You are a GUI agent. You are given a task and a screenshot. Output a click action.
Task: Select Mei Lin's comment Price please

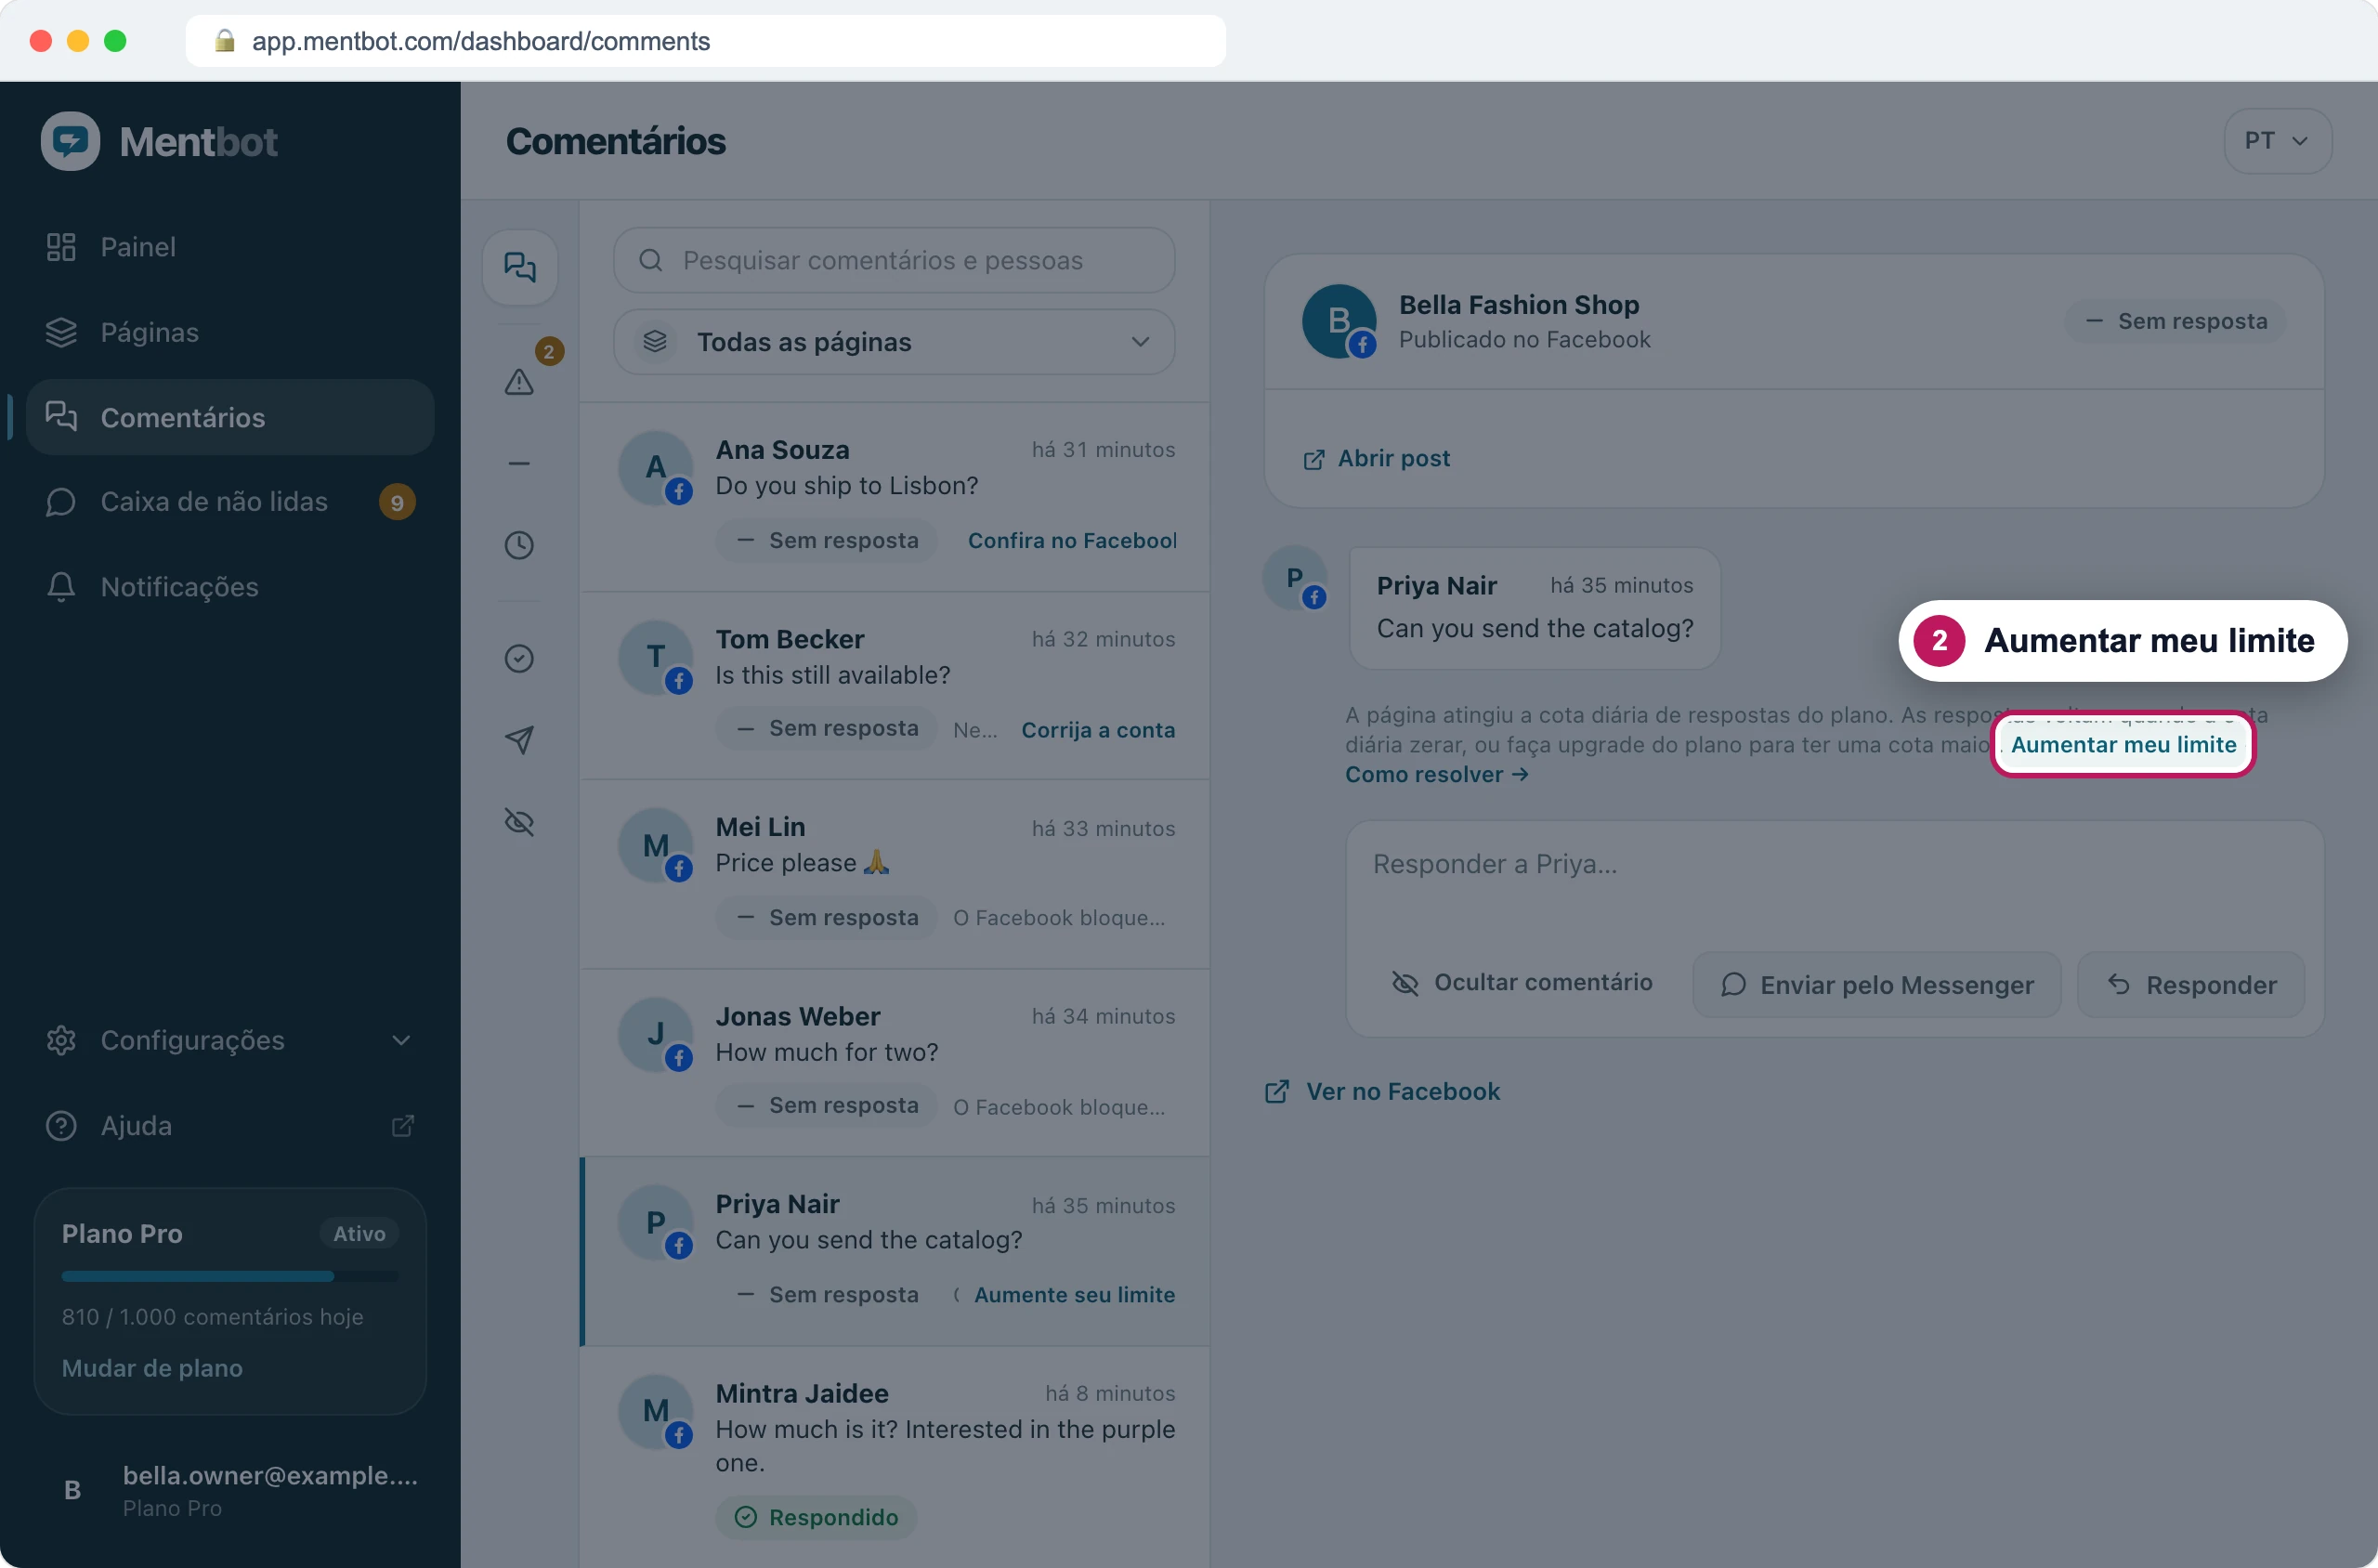coord(895,874)
